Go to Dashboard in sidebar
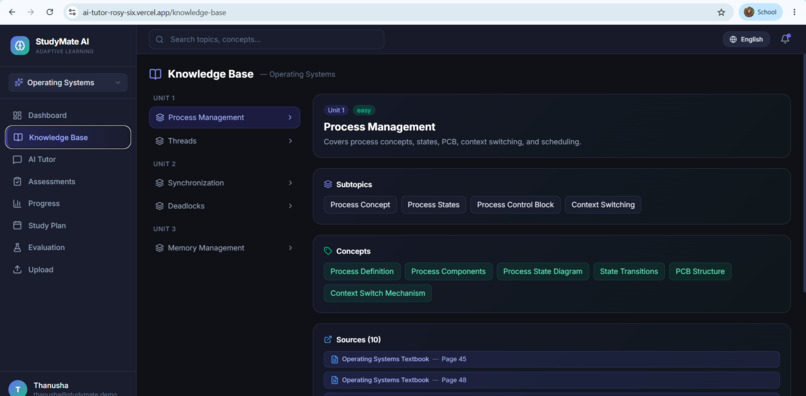Image resolution: width=806 pixels, height=396 pixels. 68,115
